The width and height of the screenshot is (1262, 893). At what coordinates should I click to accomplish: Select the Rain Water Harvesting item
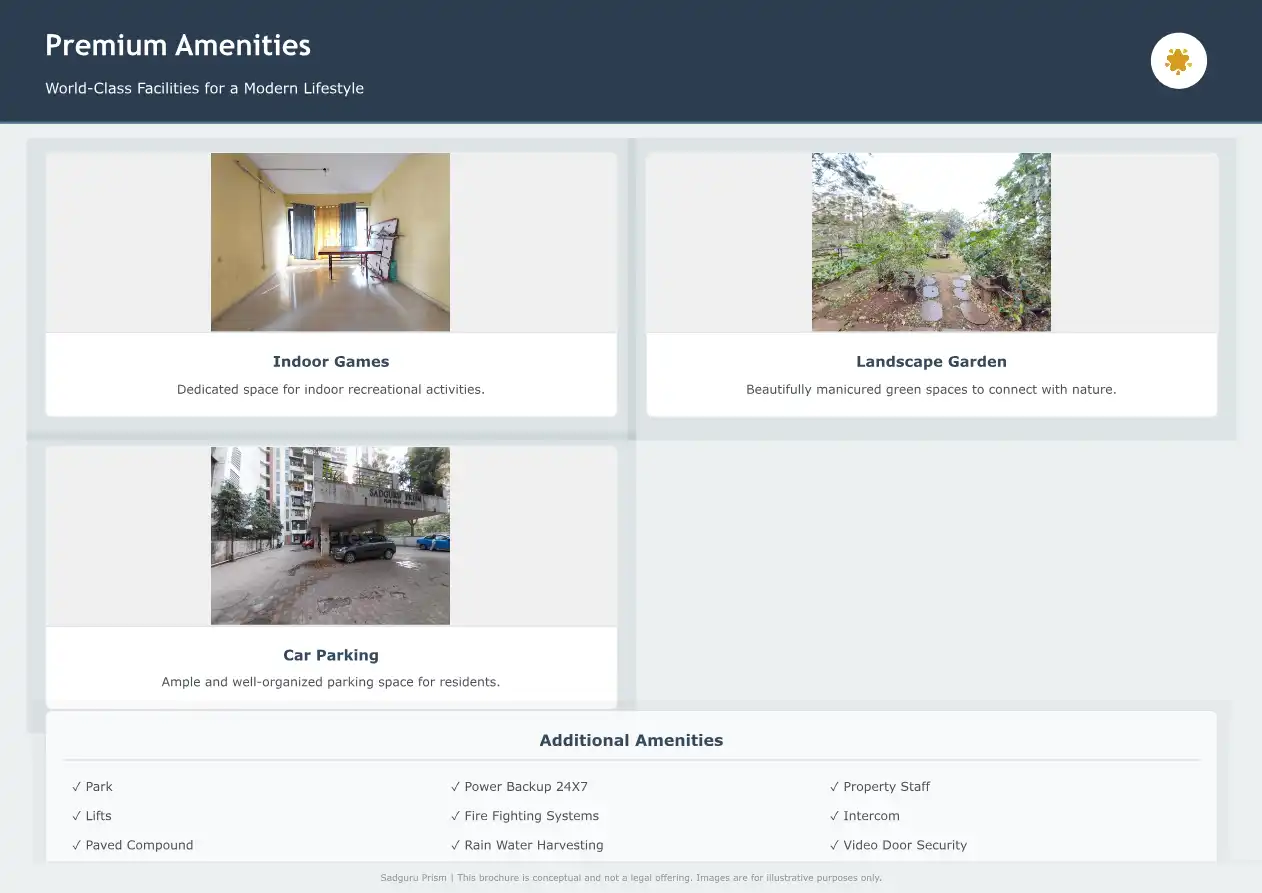pos(533,845)
